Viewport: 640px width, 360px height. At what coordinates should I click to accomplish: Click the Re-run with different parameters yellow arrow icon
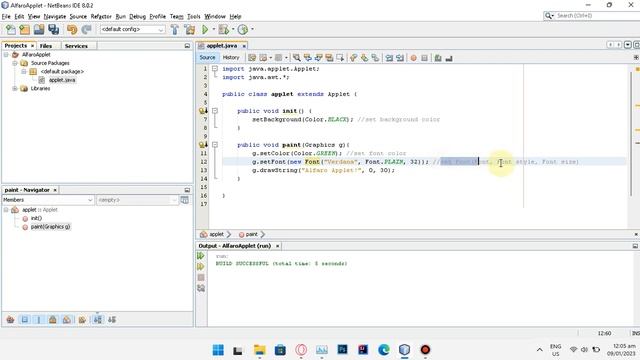click(201, 267)
